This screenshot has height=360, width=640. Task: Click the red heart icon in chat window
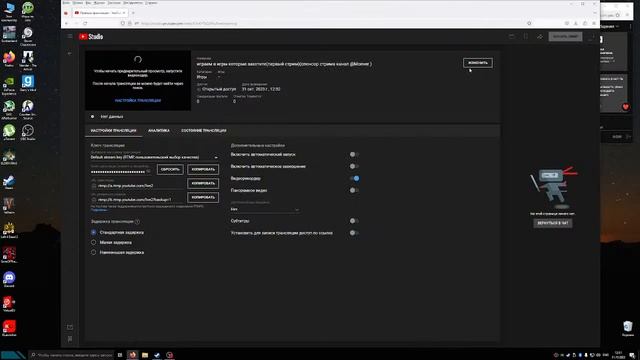click(626, 107)
